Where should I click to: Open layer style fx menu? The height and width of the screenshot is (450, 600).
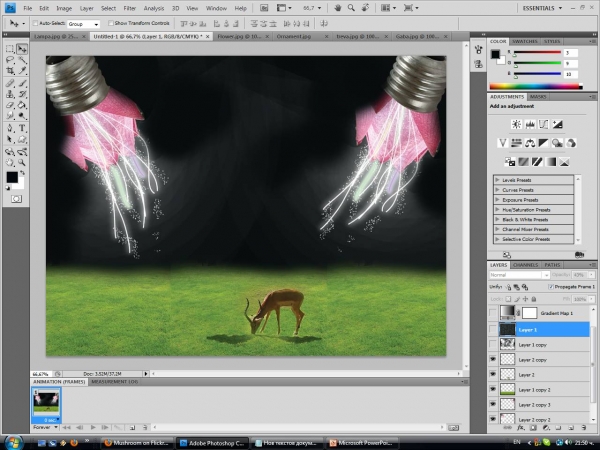pyautogui.click(x=520, y=428)
